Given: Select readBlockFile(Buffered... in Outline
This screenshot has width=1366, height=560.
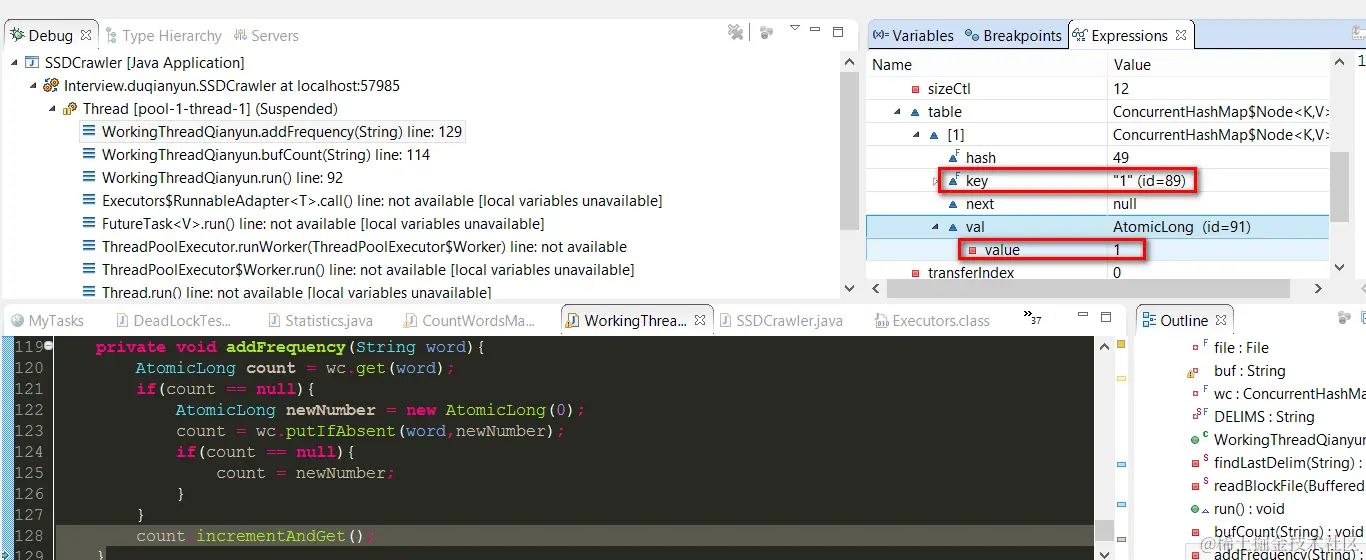Looking at the screenshot, I should pos(1277,486).
